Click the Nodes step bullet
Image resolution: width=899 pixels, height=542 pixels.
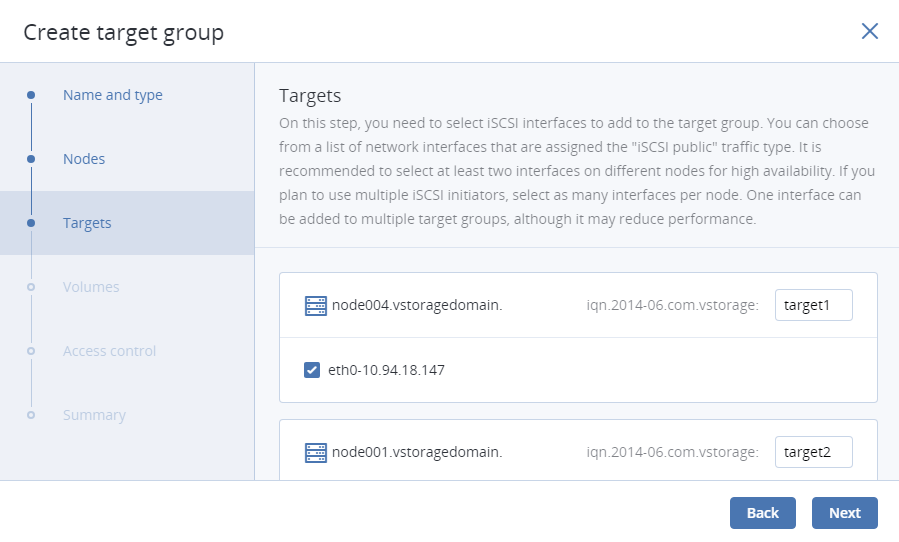tap(31, 159)
